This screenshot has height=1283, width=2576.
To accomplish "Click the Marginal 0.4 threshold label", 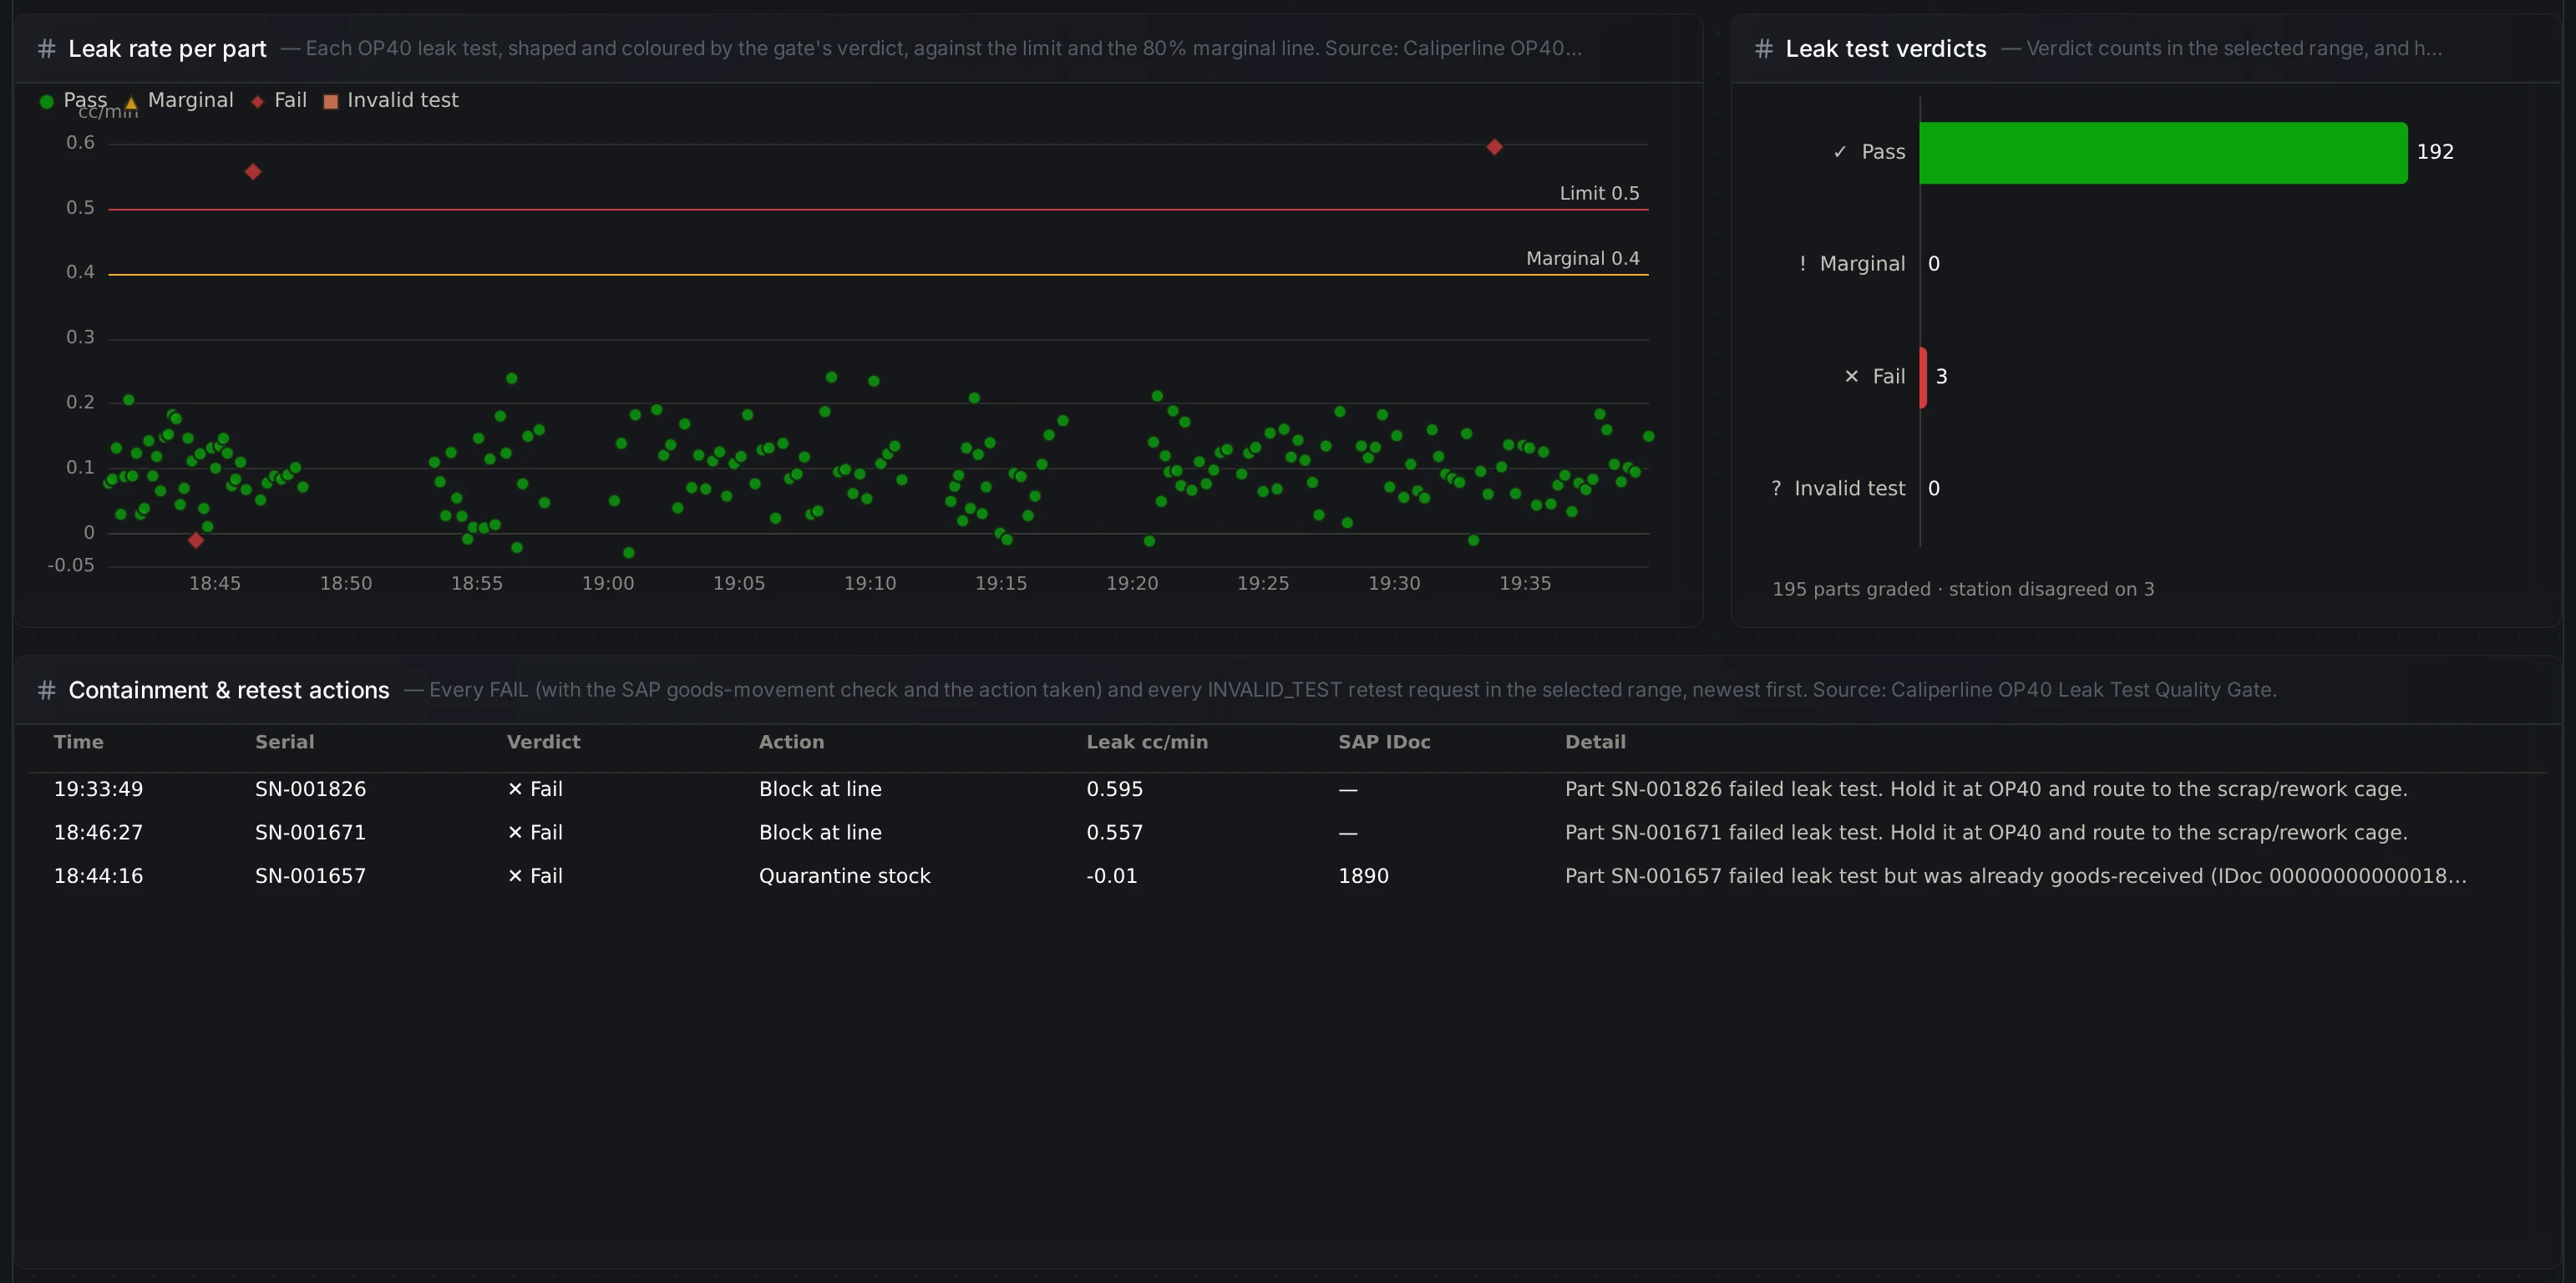I will (x=1583, y=258).
